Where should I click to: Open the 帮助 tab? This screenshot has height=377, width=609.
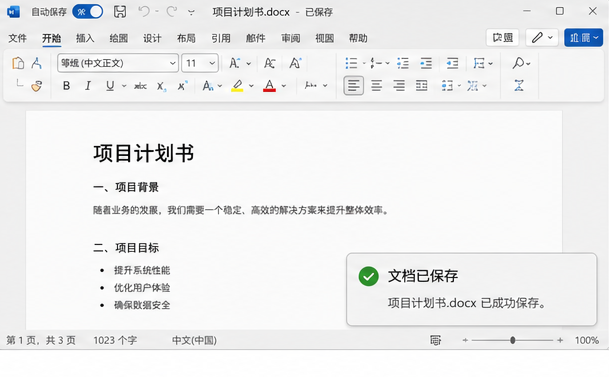click(x=358, y=38)
